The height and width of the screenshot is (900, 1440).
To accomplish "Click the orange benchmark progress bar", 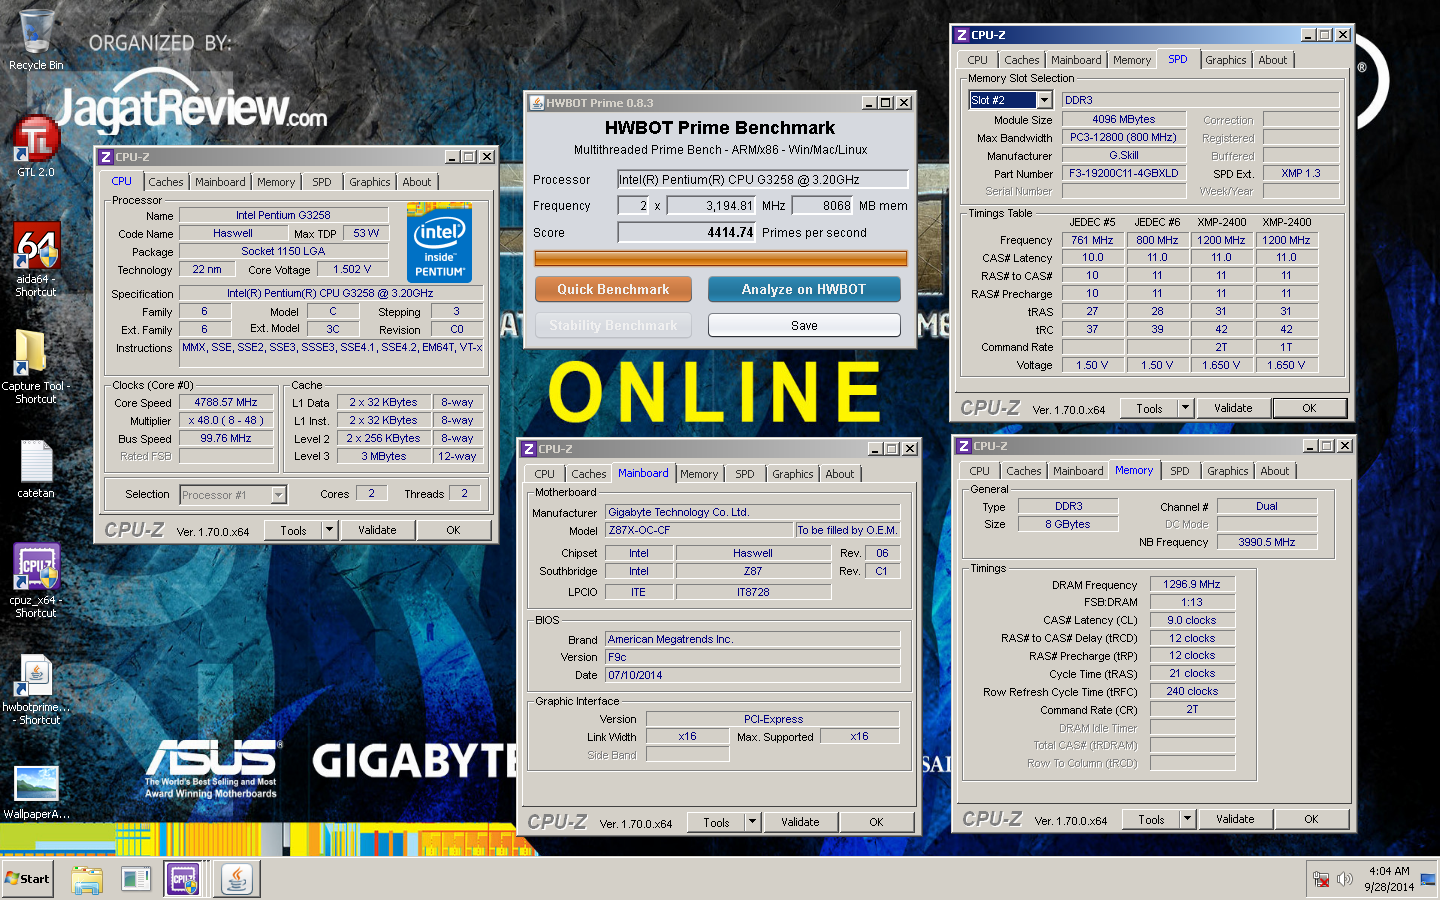I will [720, 258].
